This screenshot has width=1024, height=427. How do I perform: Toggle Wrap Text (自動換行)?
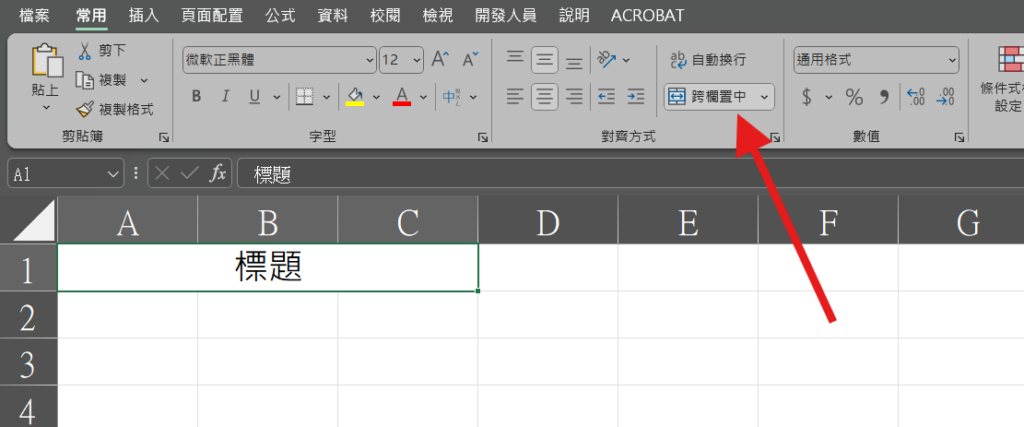point(708,60)
